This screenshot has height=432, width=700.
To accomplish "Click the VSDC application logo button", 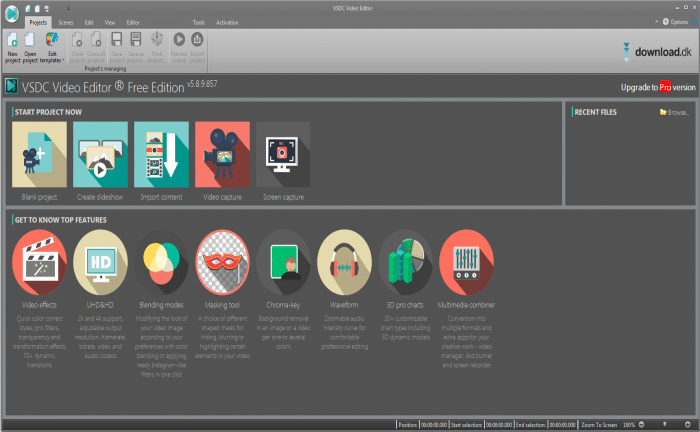I will [12, 13].
